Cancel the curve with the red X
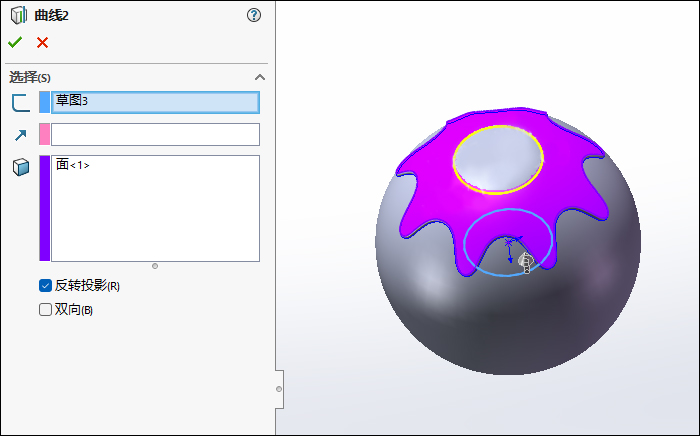The height and width of the screenshot is (436, 700). click(x=42, y=42)
